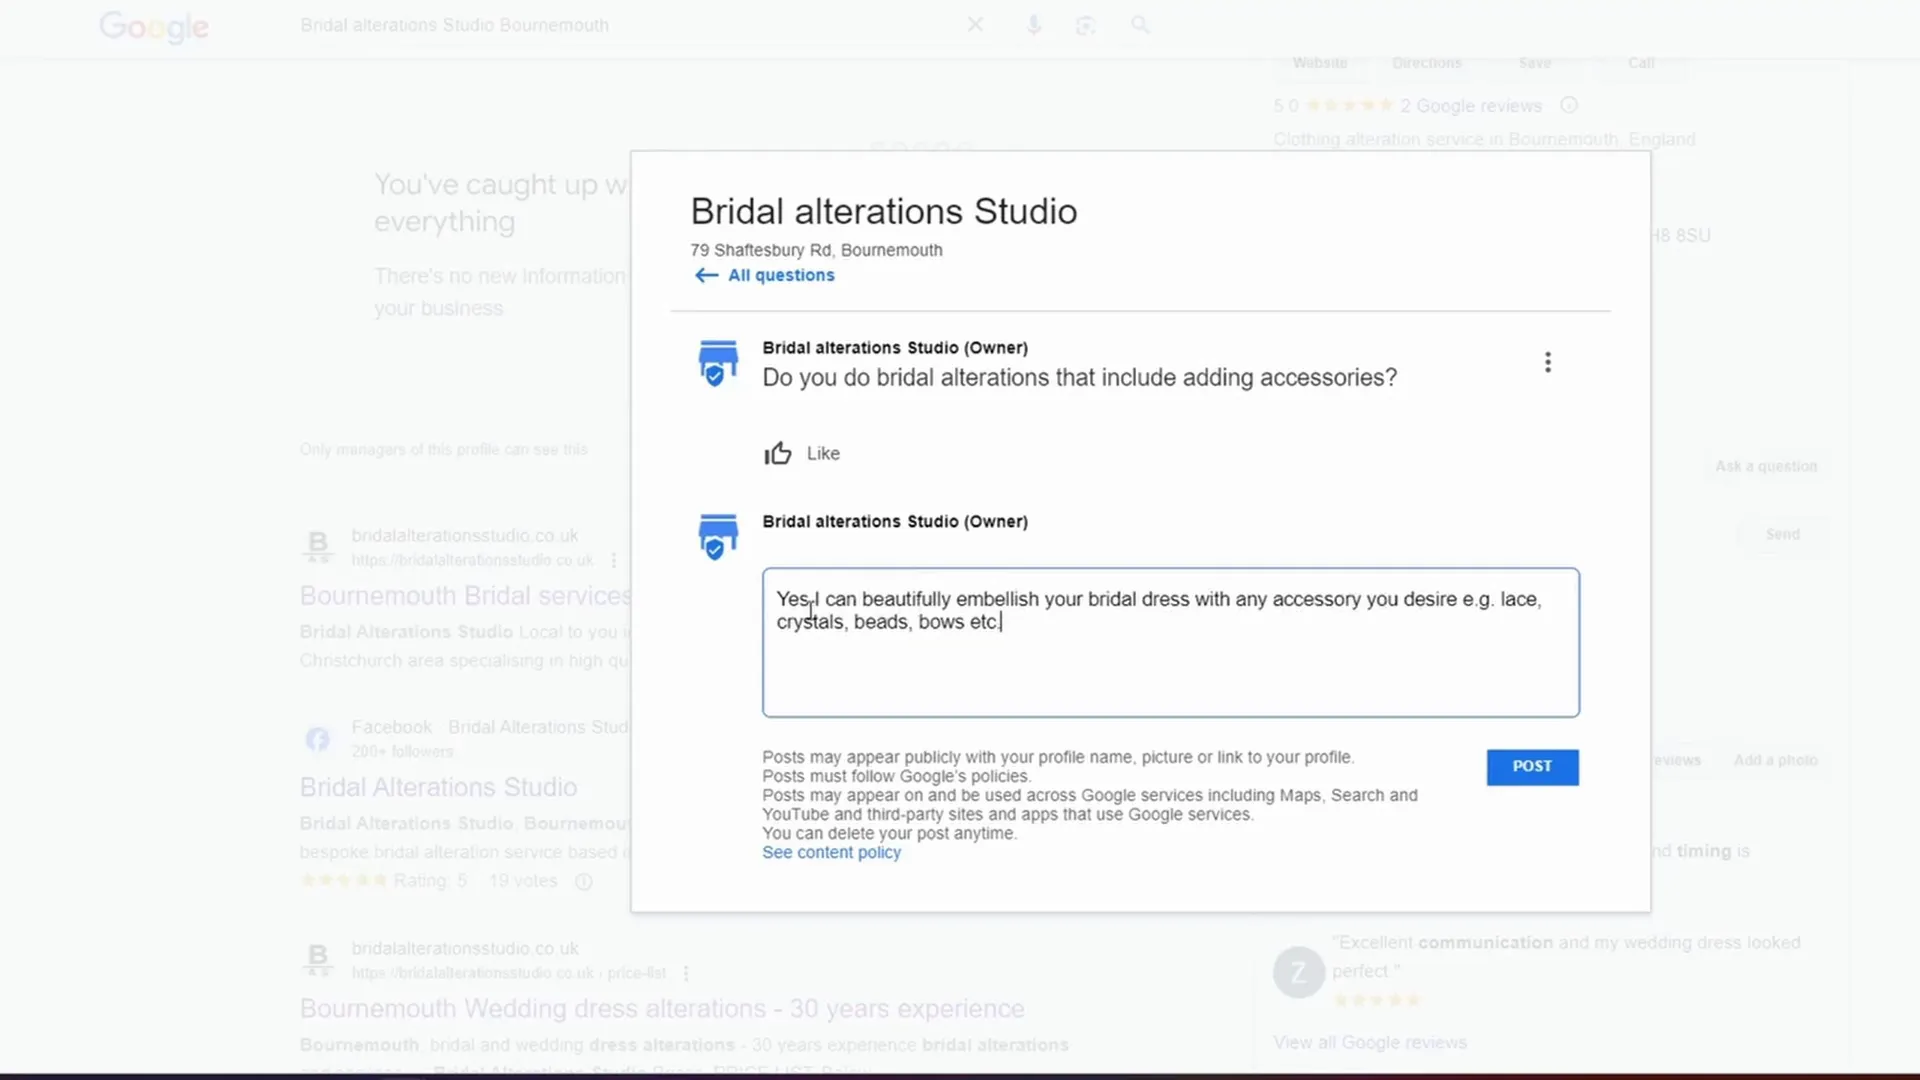Image resolution: width=1920 pixels, height=1080 pixels.
Task: Open Bournemouth Wedding dress alterations result
Action: [662, 1008]
